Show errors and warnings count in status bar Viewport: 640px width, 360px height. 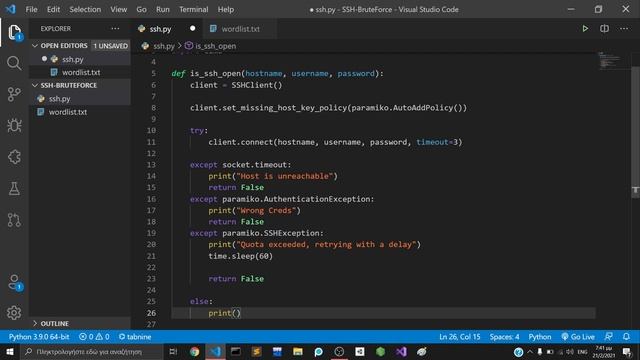(x=94, y=337)
